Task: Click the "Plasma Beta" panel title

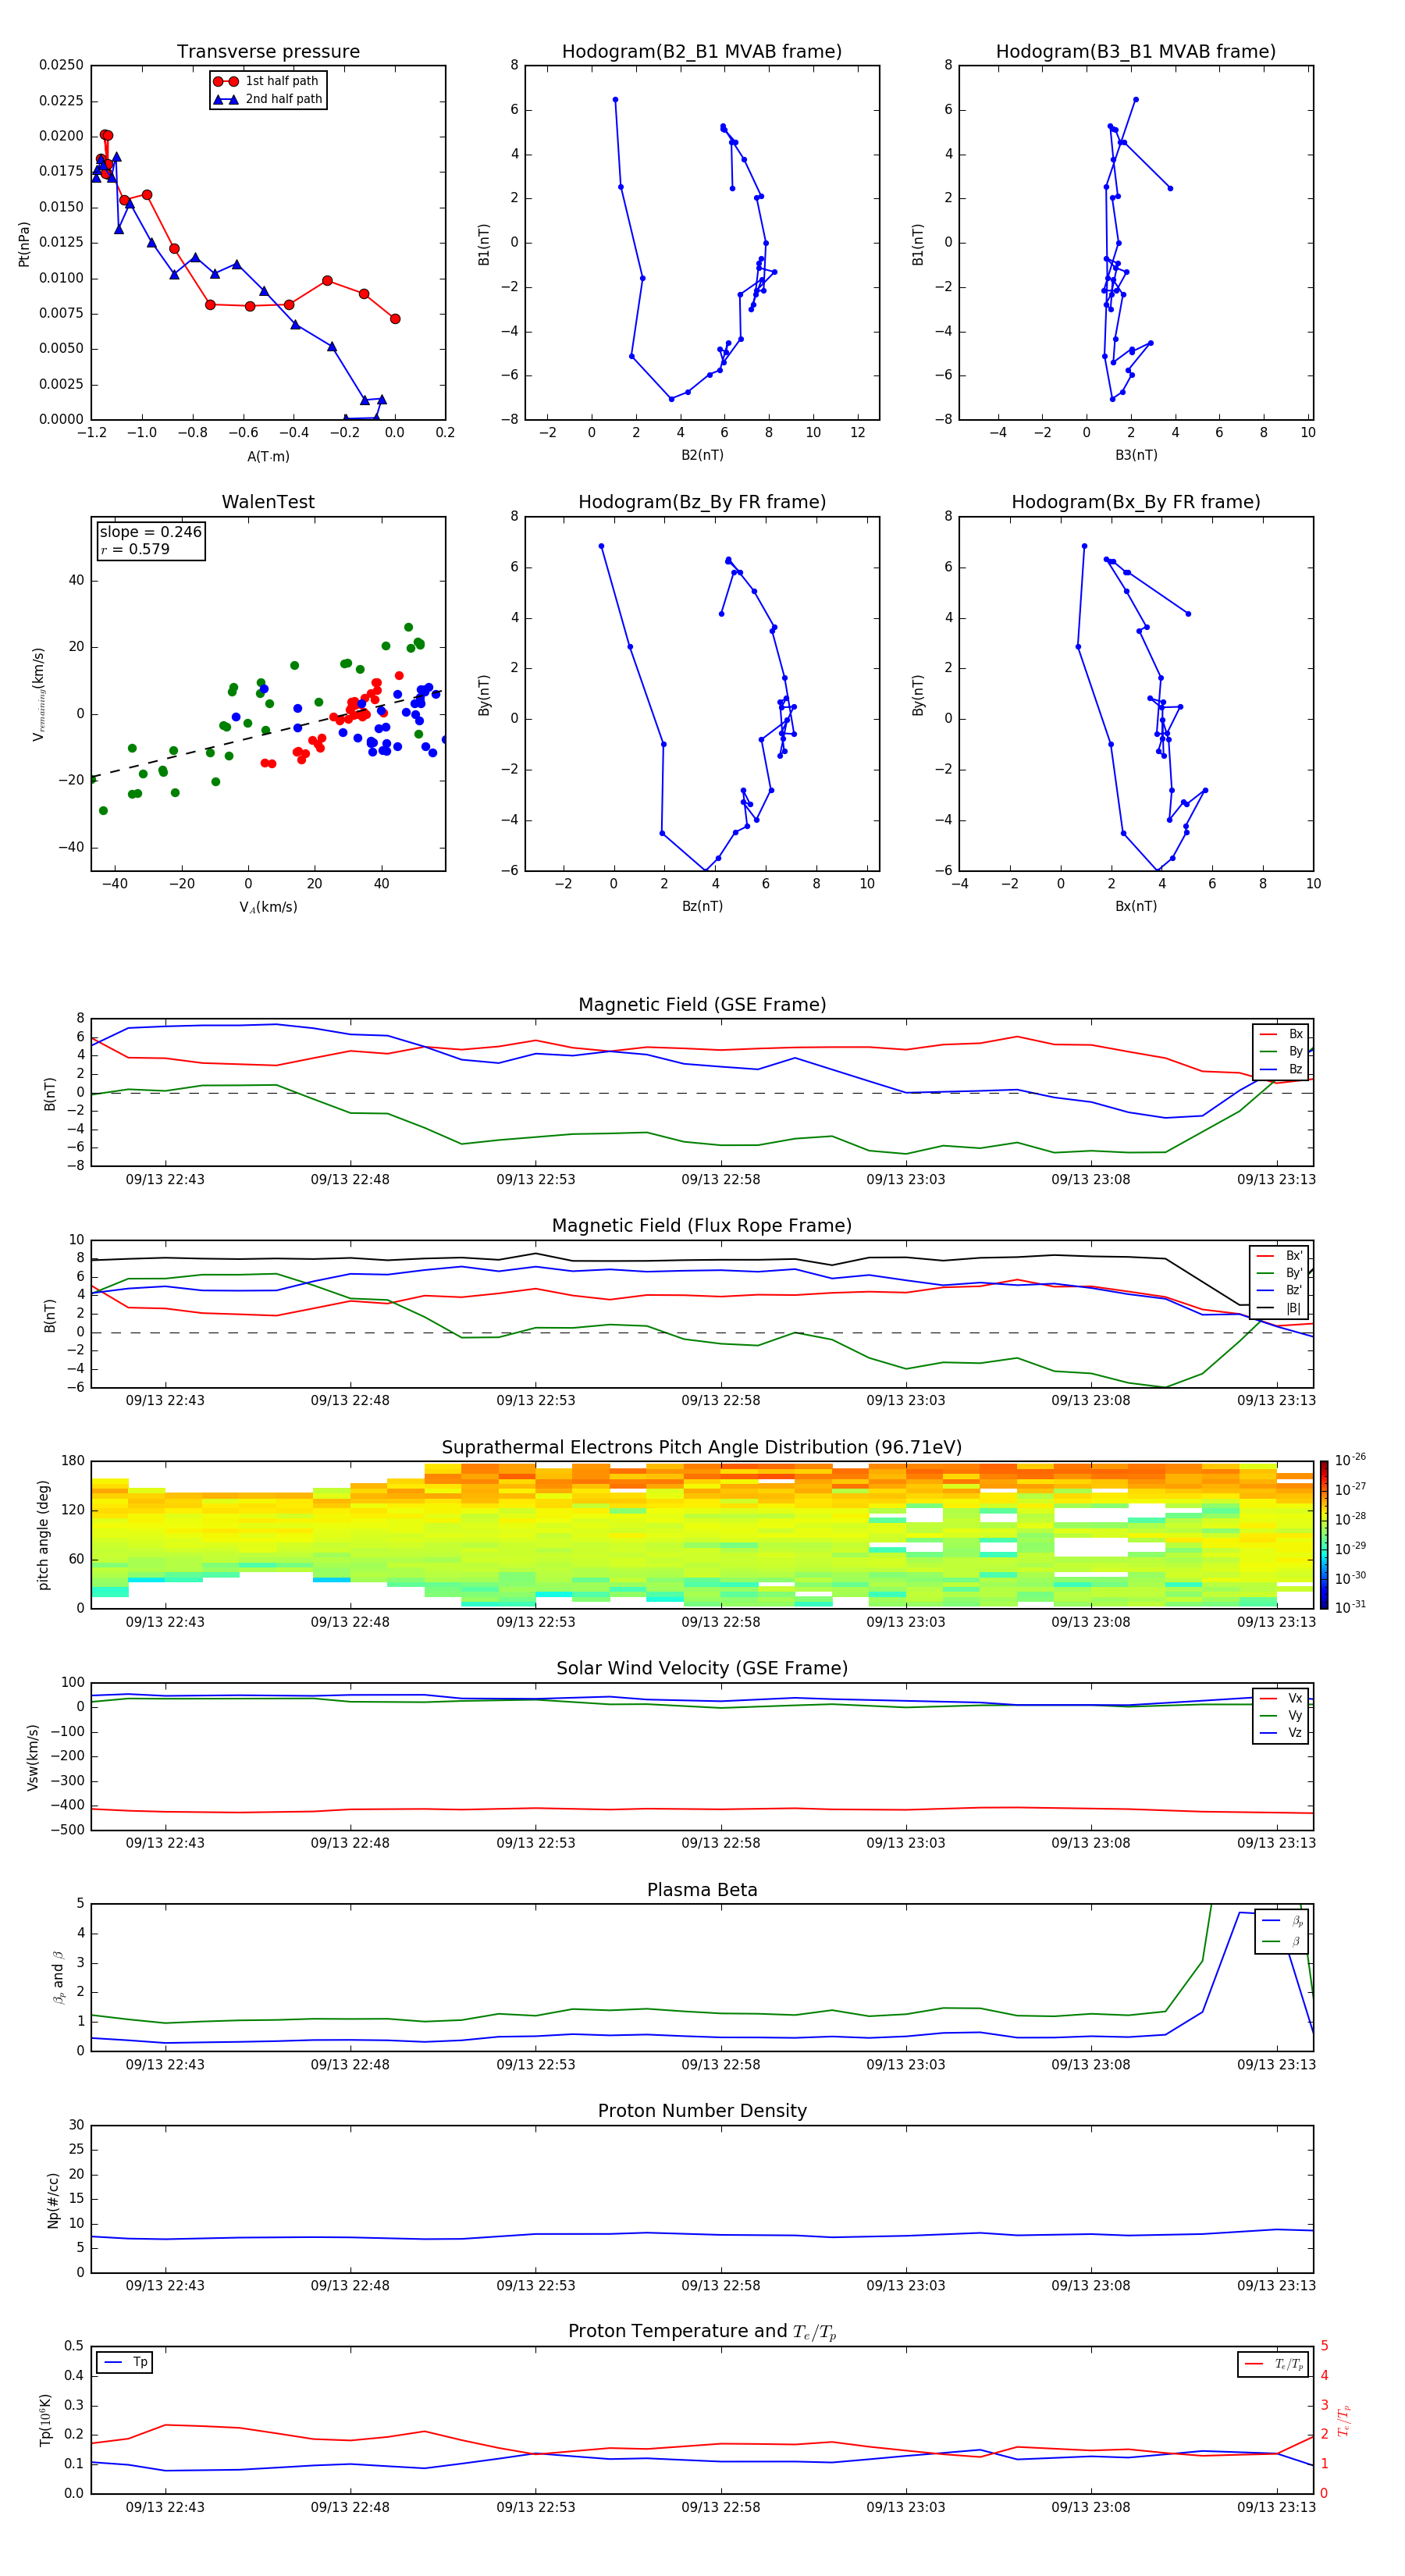Action: pyautogui.click(x=702, y=1890)
